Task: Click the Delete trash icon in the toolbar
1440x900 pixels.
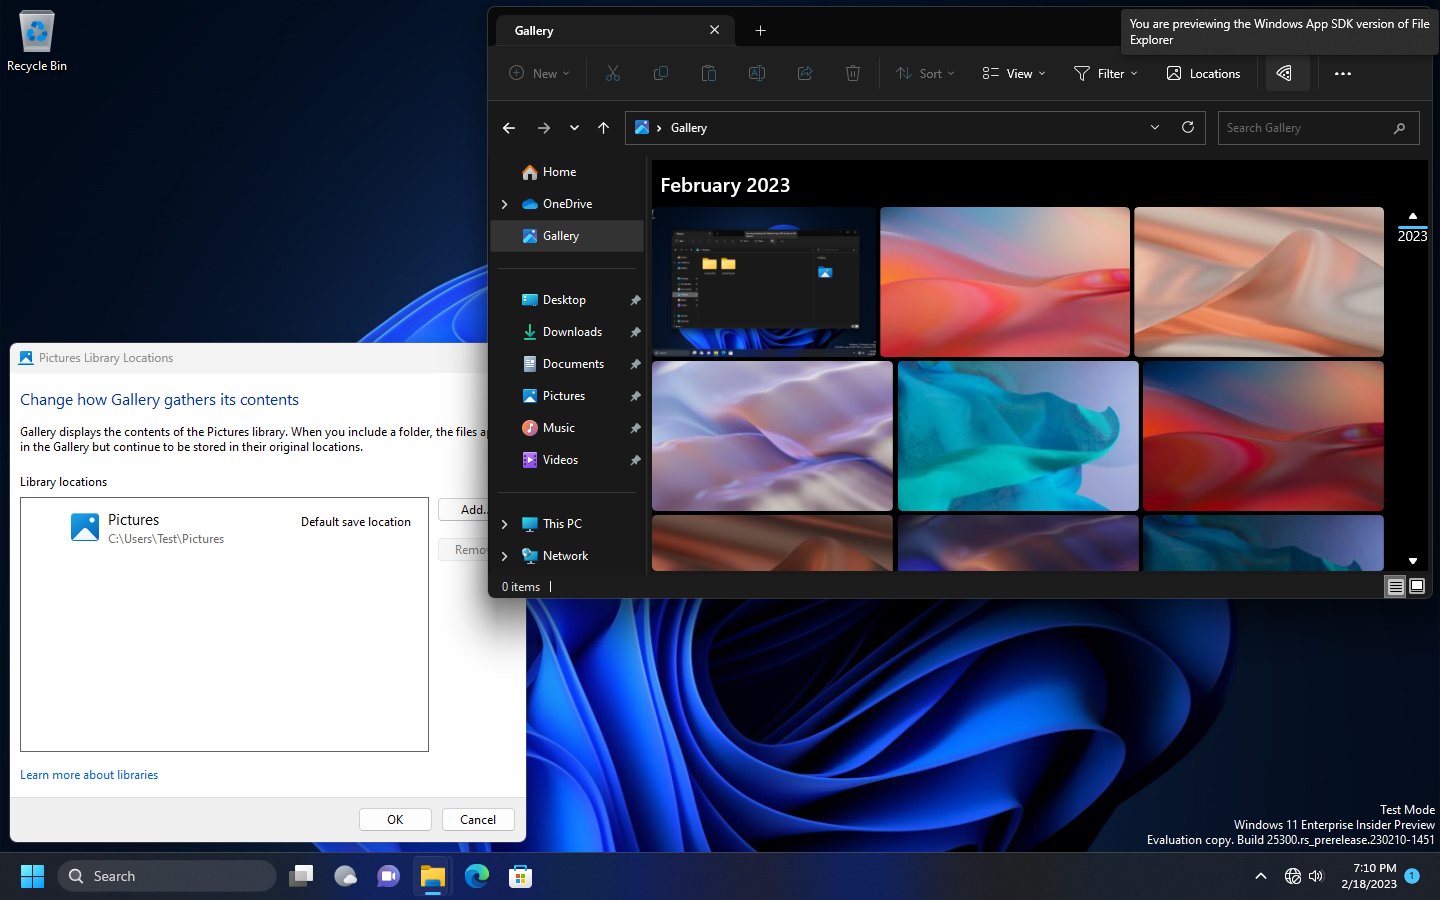Action: tap(853, 73)
